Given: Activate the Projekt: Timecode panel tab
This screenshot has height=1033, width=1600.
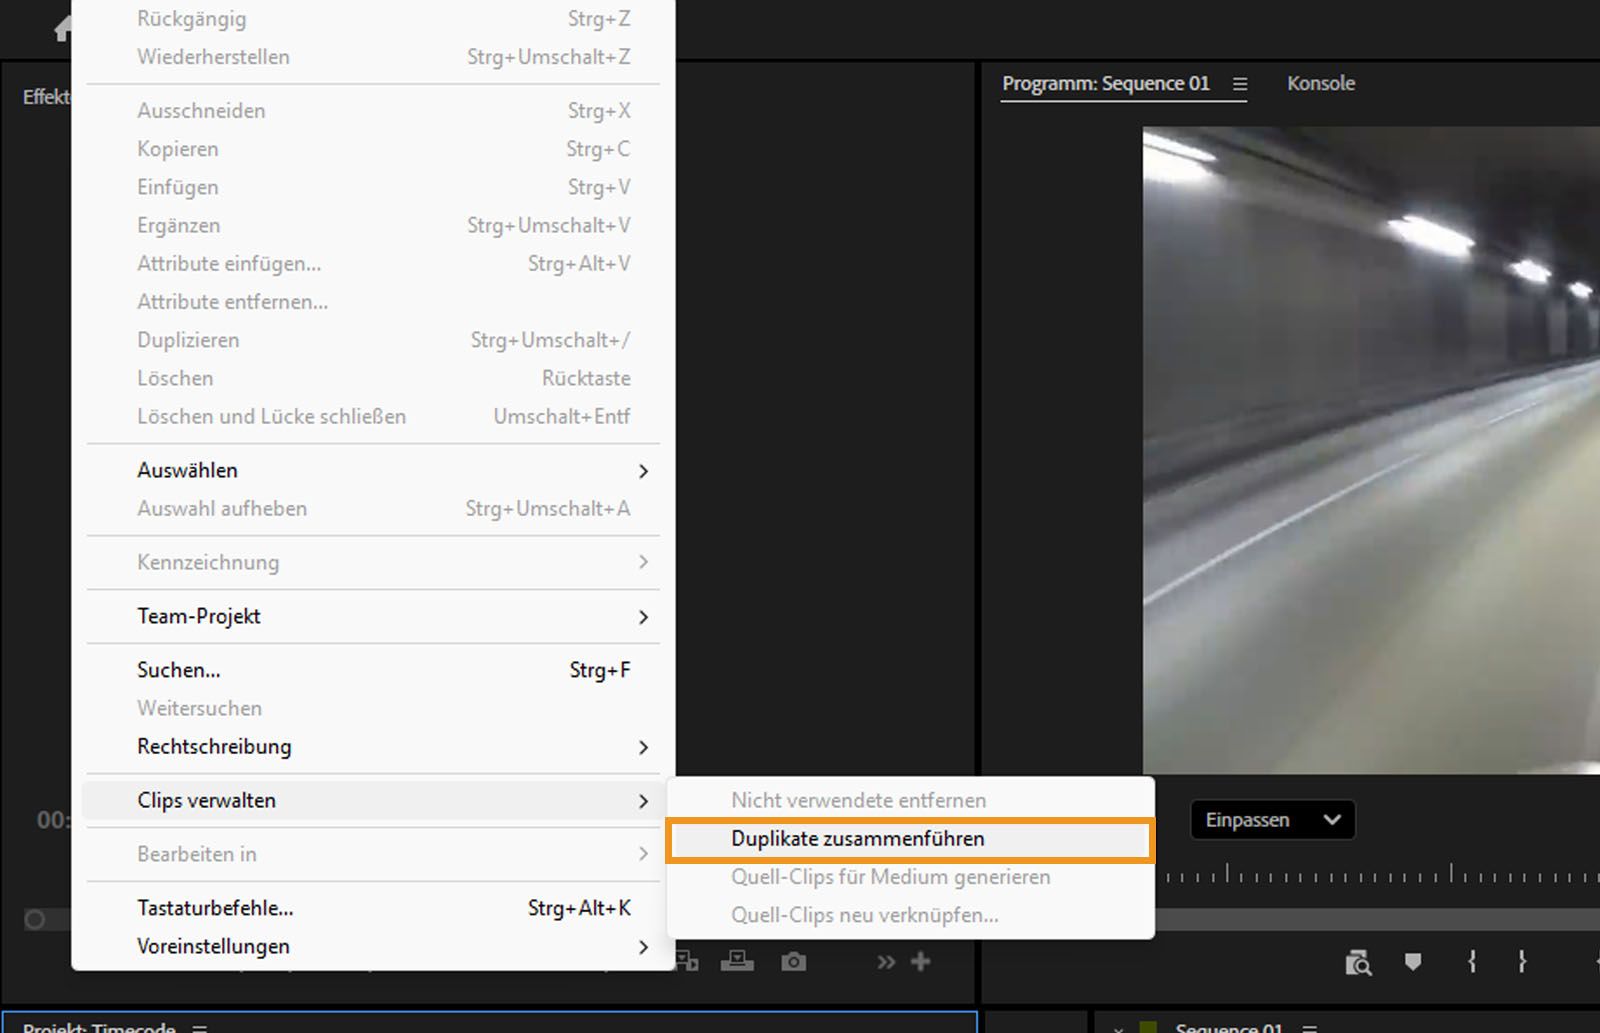Looking at the screenshot, I should [x=99, y=1026].
